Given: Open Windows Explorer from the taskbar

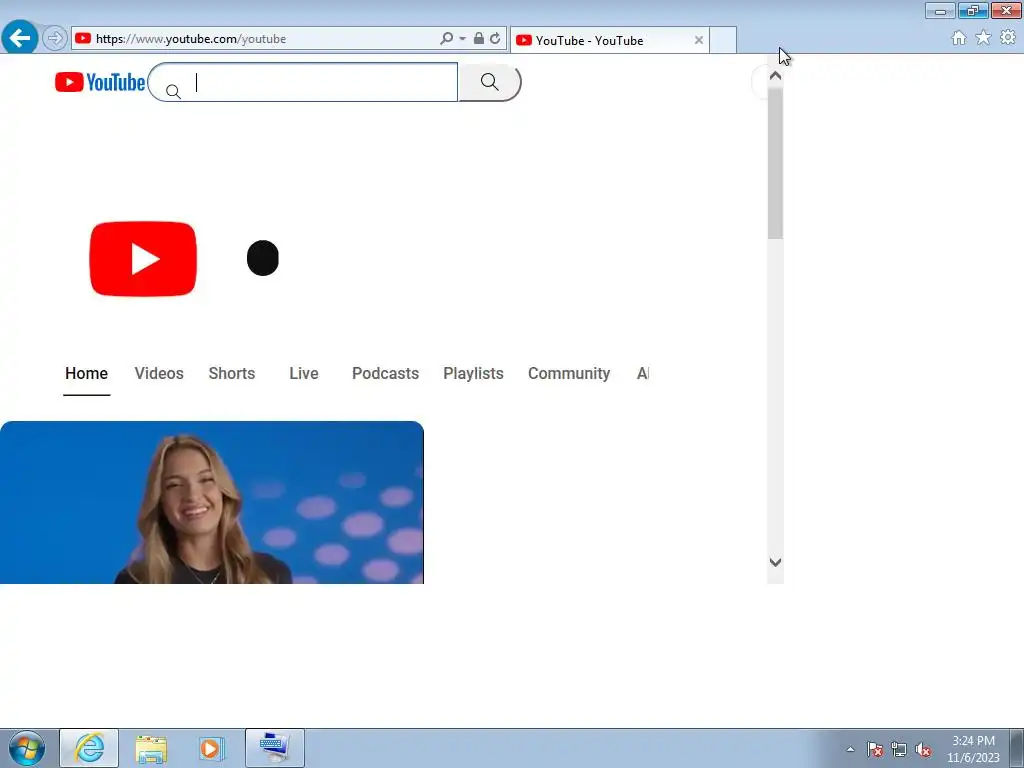Looking at the screenshot, I should click(151, 748).
